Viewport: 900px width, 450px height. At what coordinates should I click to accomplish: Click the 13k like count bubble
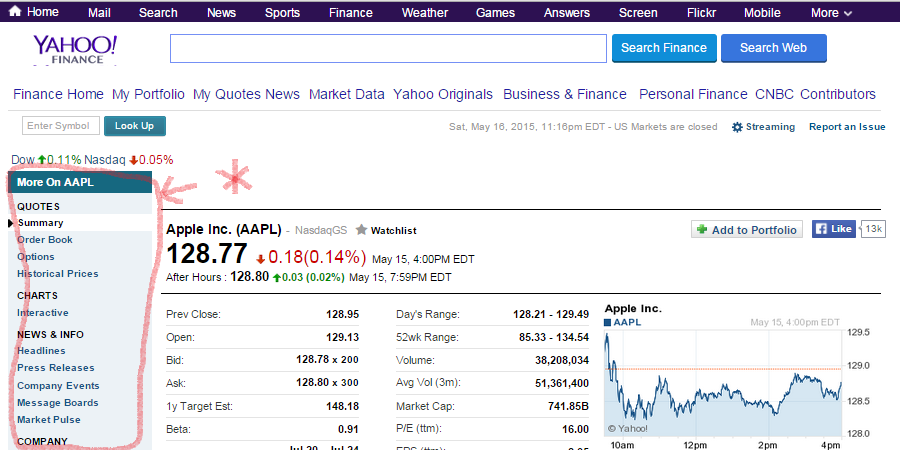point(872,228)
